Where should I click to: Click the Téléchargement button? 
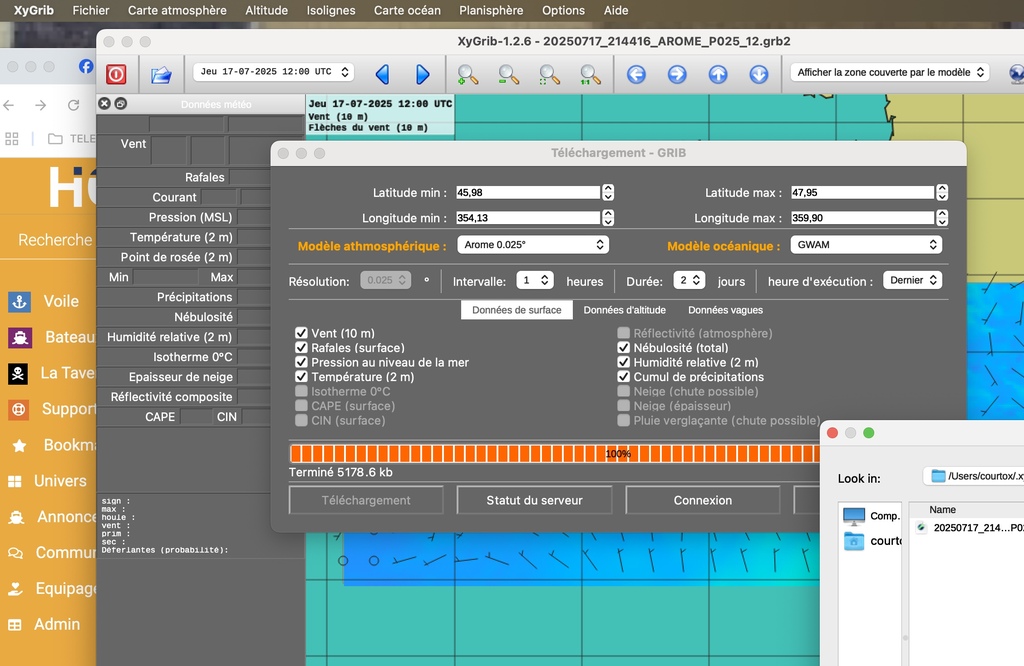[x=366, y=500]
